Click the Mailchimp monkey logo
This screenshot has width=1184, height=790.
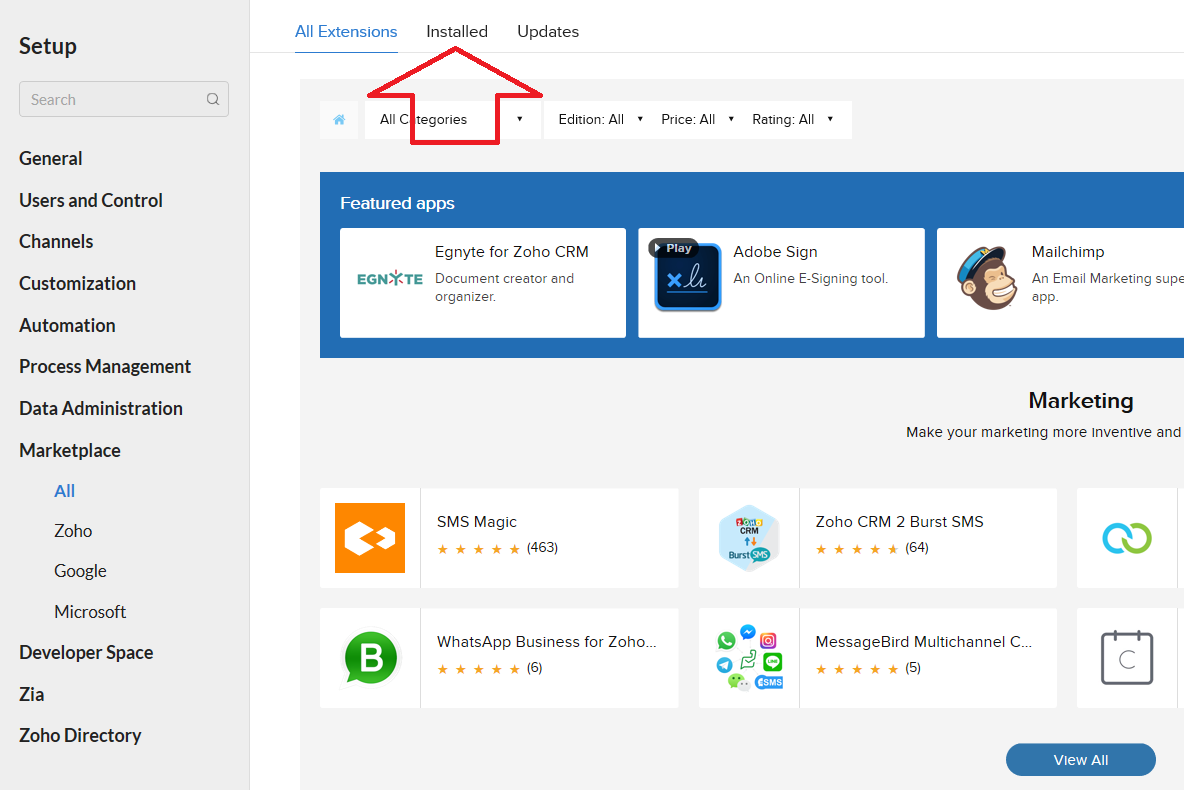(x=986, y=278)
